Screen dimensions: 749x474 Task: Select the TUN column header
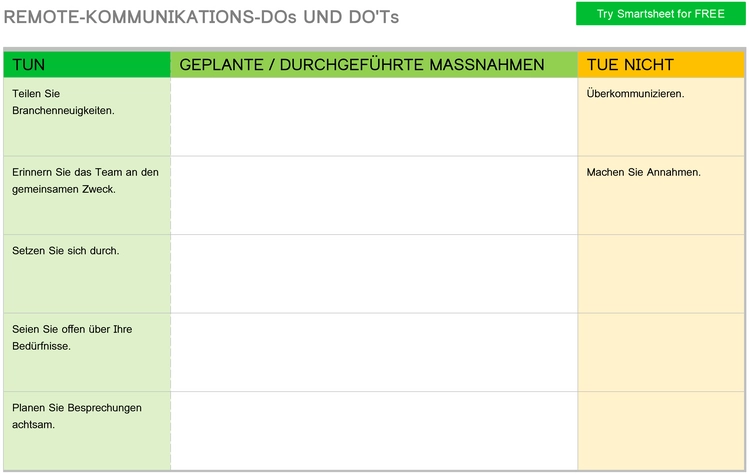tap(87, 65)
